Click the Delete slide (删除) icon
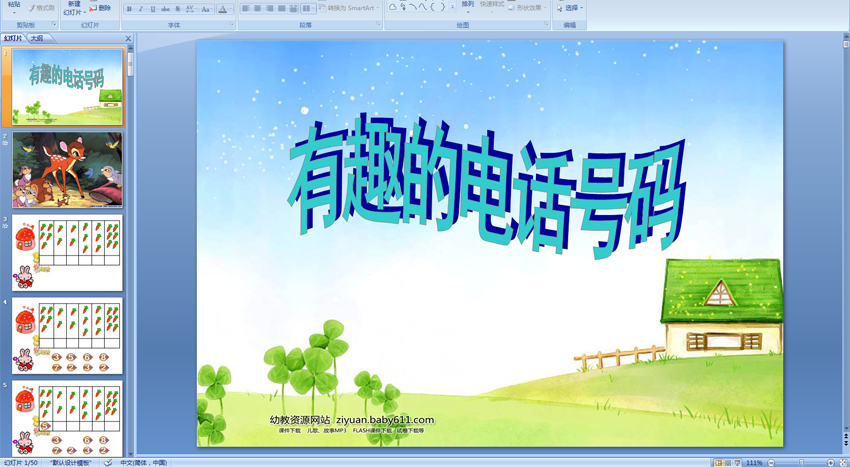 100,8
